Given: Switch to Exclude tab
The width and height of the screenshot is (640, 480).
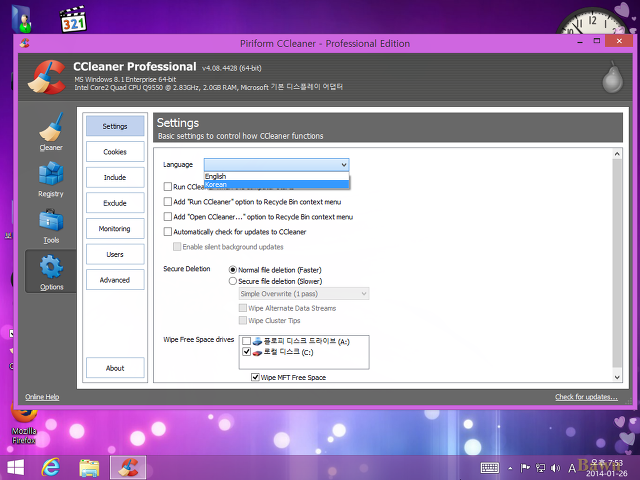Looking at the screenshot, I should point(115,203).
